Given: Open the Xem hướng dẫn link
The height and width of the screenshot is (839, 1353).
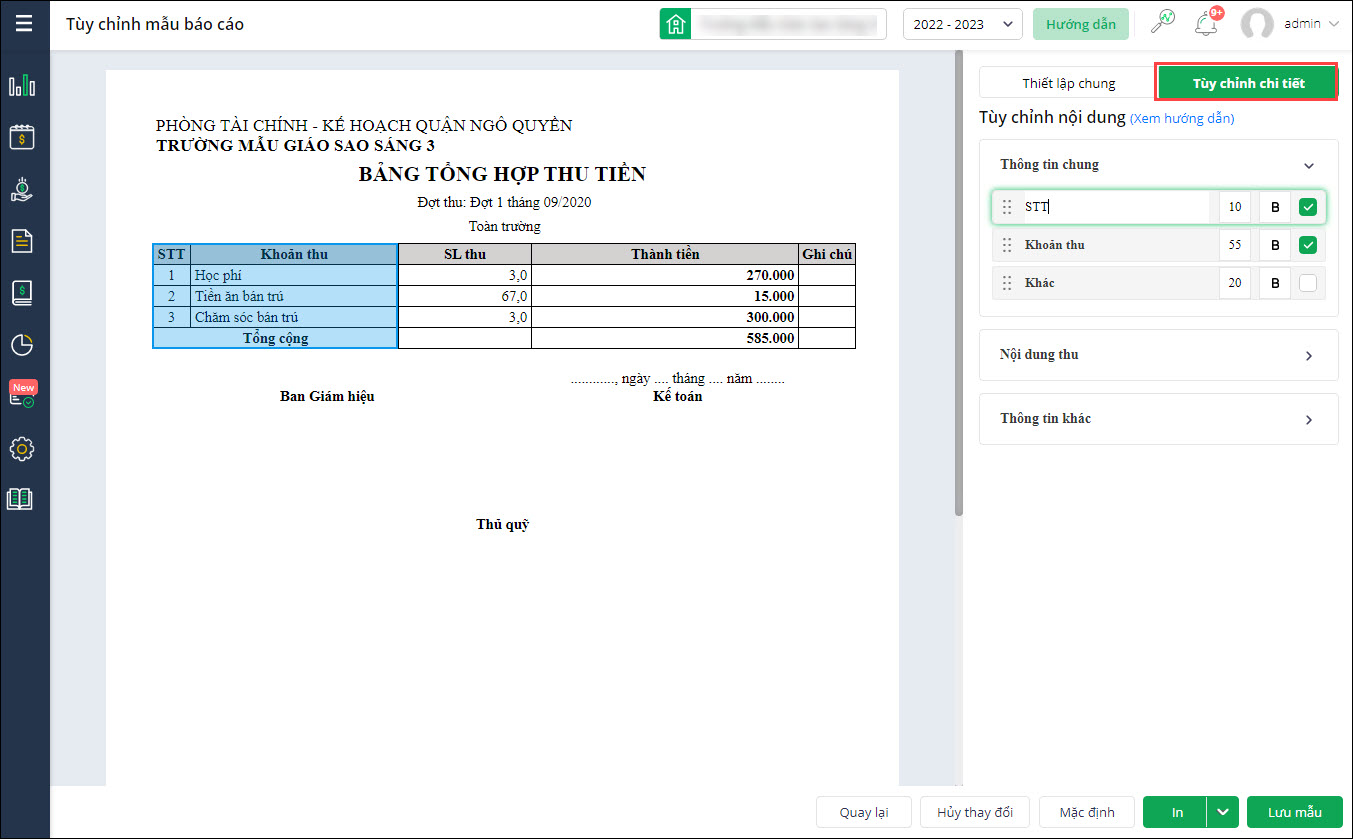Looking at the screenshot, I should click(x=1182, y=119).
